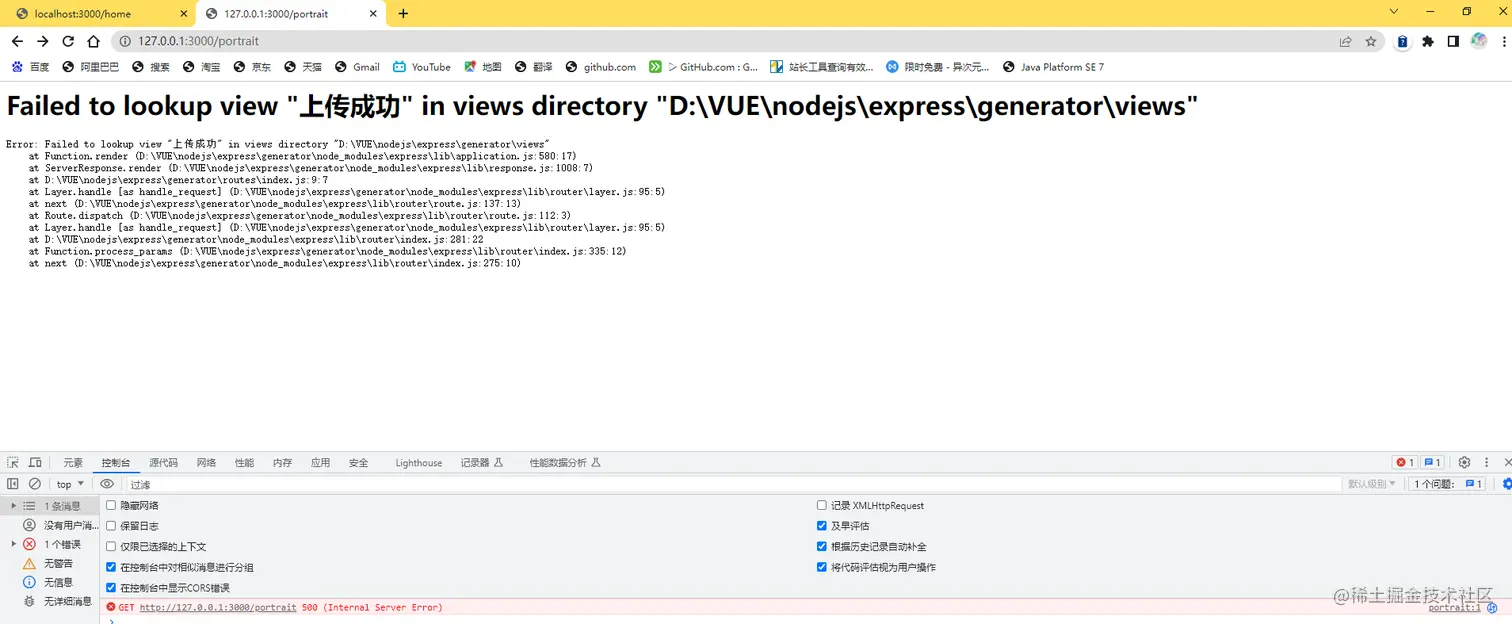Uncheck 在控制台中显示CORS错误
1512x624 pixels.
point(111,588)
